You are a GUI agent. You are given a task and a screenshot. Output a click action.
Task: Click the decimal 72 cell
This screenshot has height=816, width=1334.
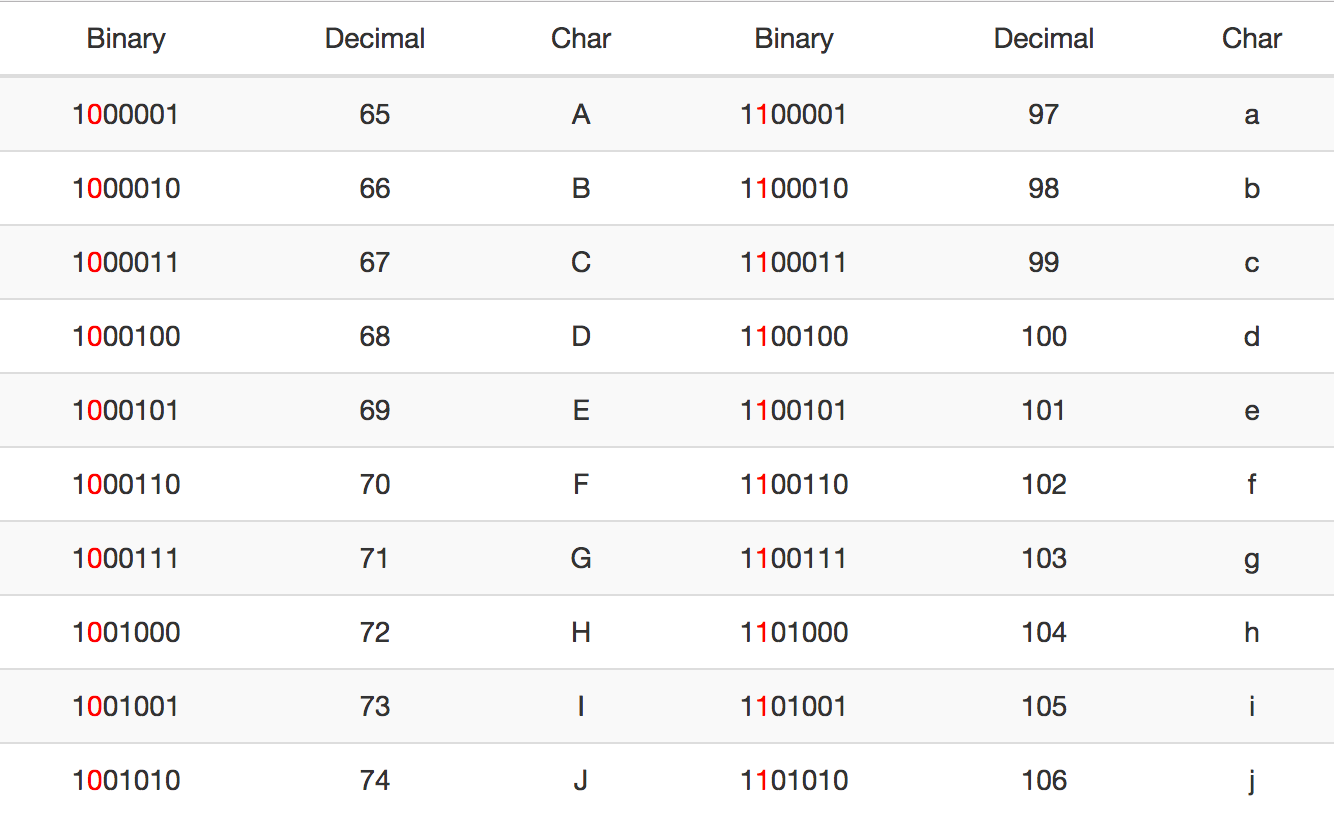click(x=375, y=632)
